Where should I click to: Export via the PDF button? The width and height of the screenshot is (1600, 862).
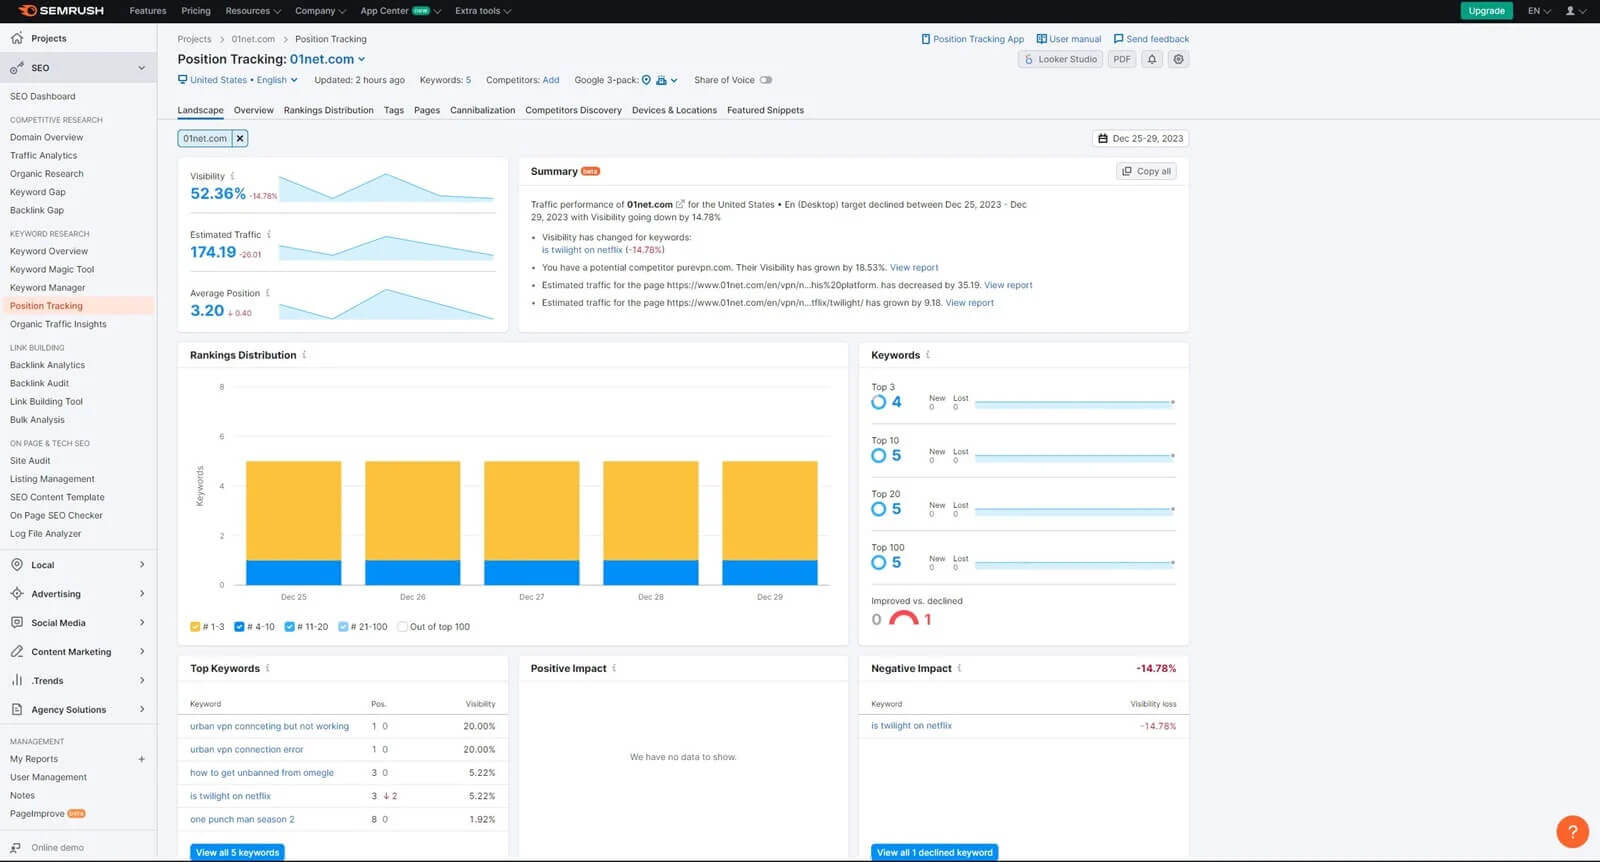click(1122, 59)
